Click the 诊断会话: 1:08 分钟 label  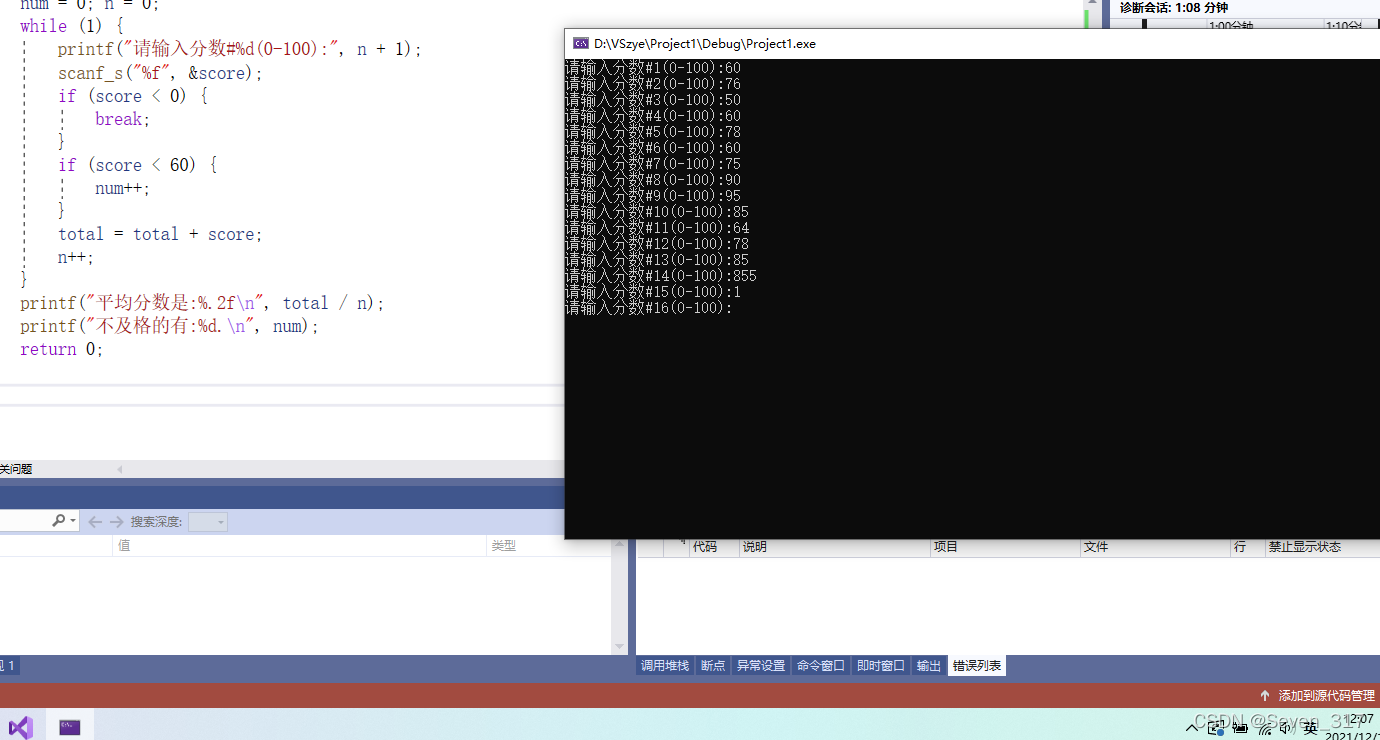point(1174,8)
